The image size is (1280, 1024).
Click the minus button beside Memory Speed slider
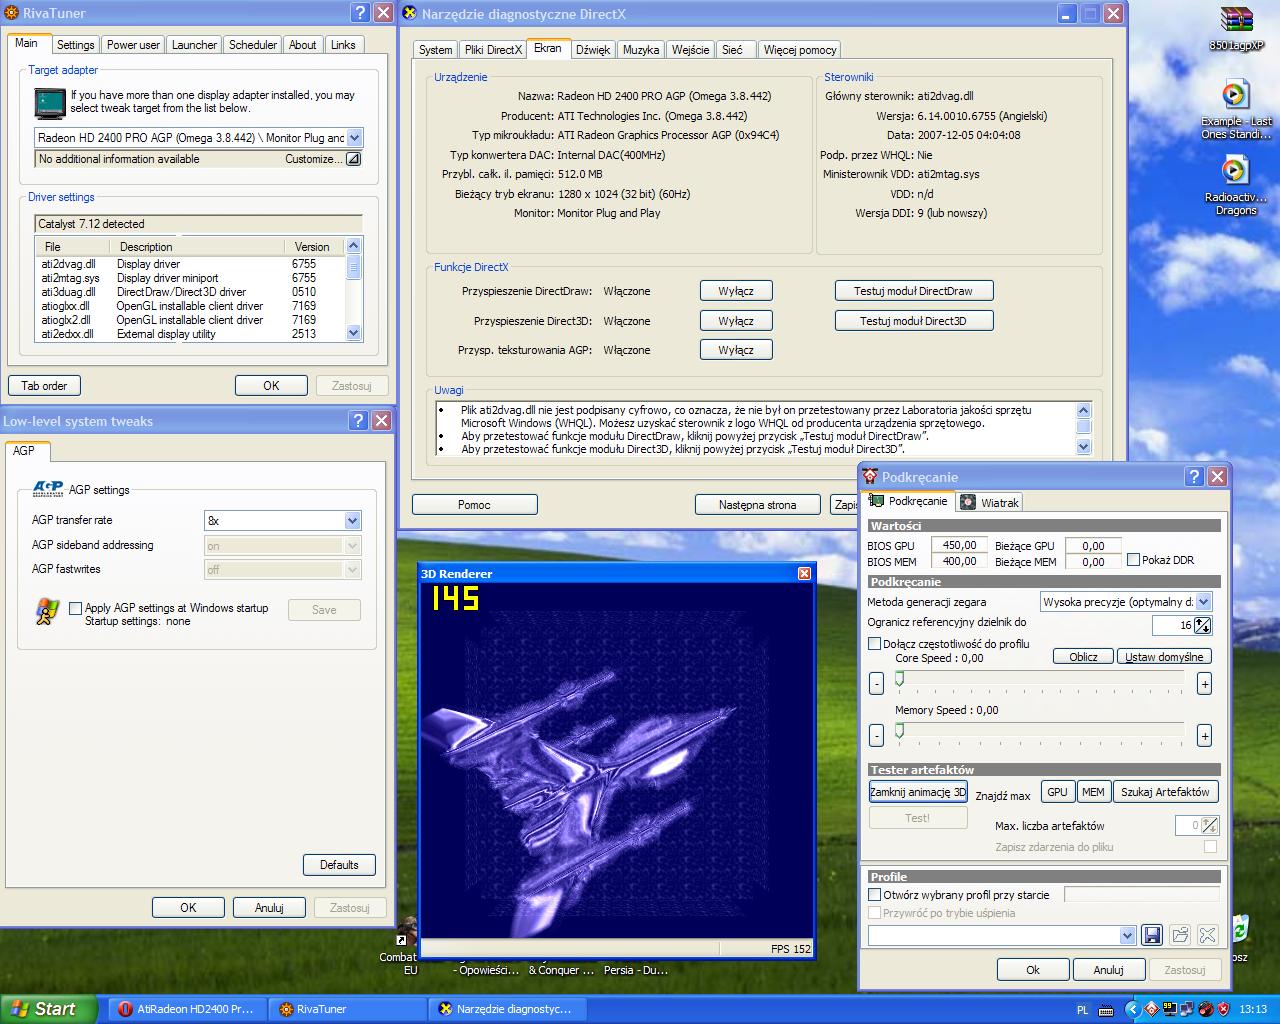click(876, 736)
